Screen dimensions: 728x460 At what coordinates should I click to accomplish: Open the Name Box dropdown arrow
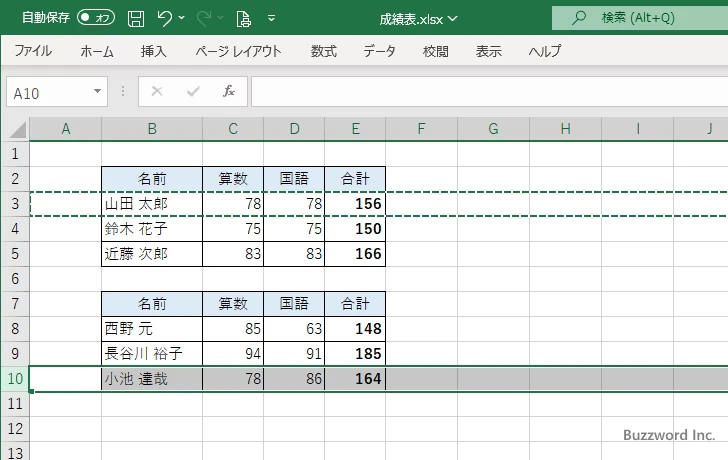pyautogui.click(x=98, y=91)
